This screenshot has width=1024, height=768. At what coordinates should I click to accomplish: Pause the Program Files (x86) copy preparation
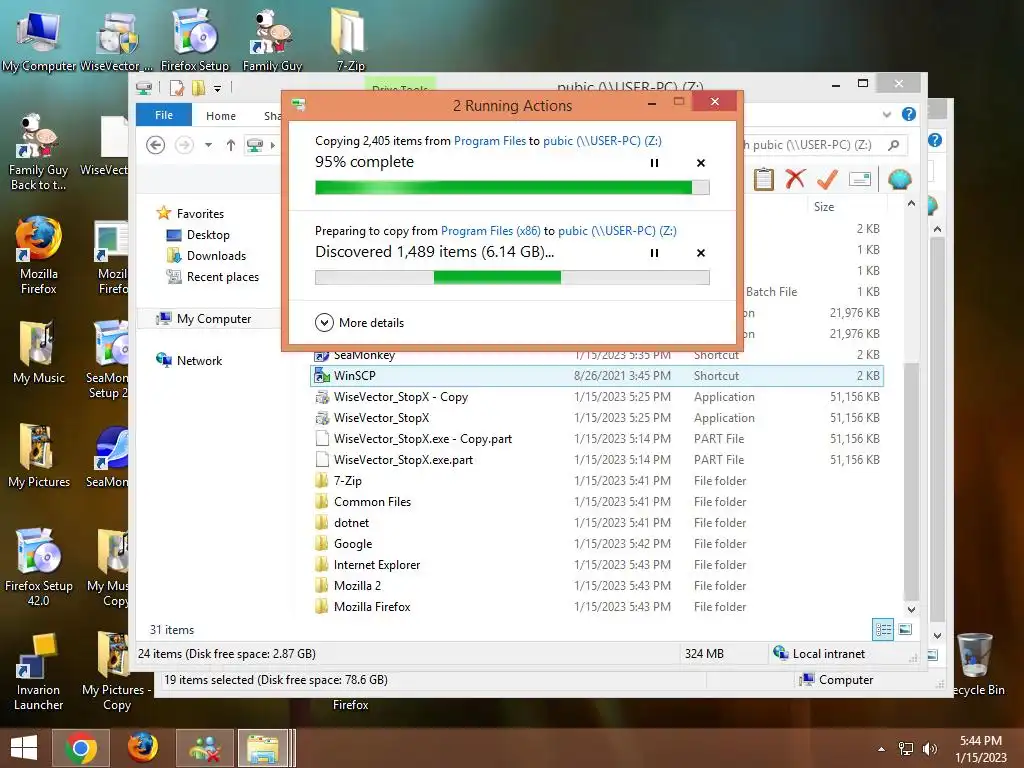click(x=654, y=253)
